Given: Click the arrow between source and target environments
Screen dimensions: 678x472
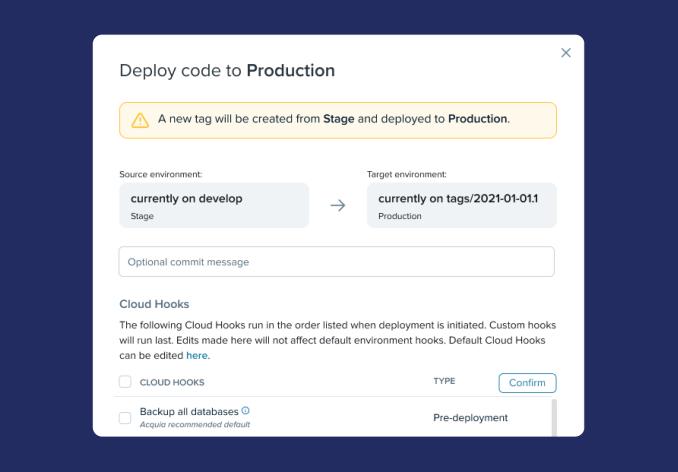Looking at the screenshot, I should tap(338, 205).
